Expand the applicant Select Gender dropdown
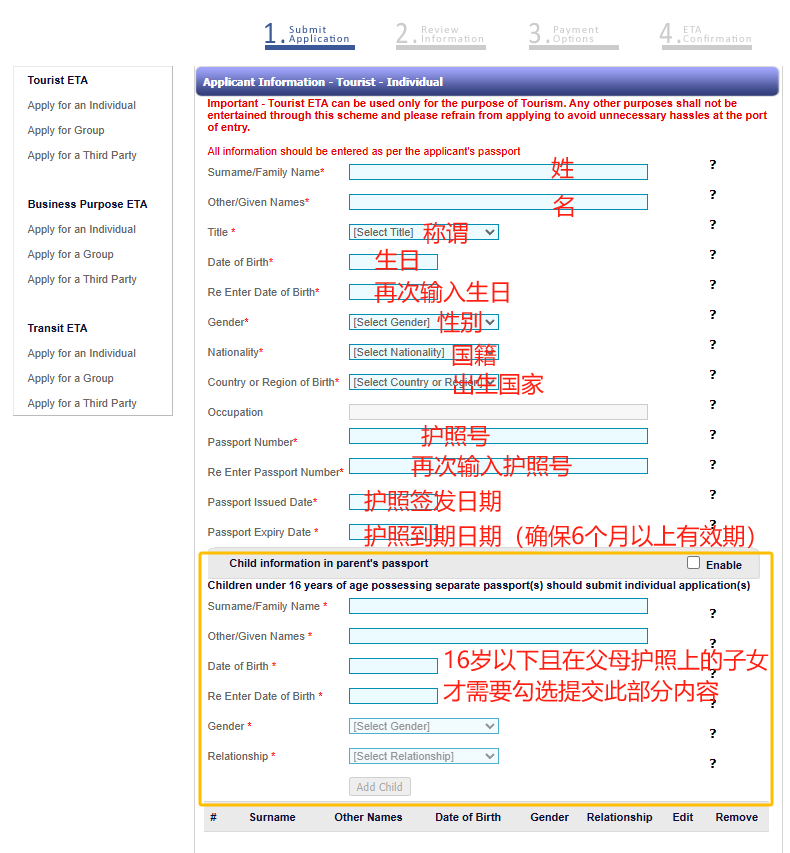This screenshot has height=853, width=790. pyautogui.click(x=424, y=322)
